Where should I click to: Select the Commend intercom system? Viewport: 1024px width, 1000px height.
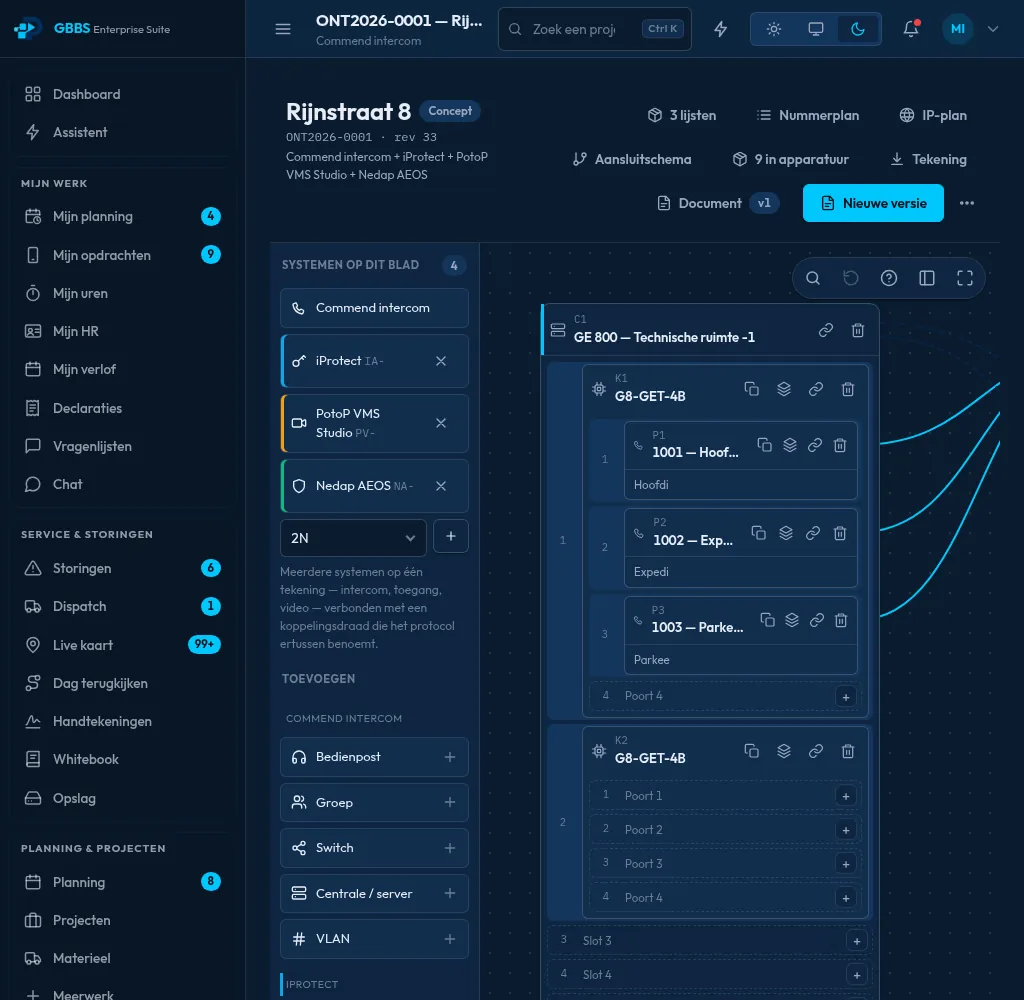pos(374,308)
